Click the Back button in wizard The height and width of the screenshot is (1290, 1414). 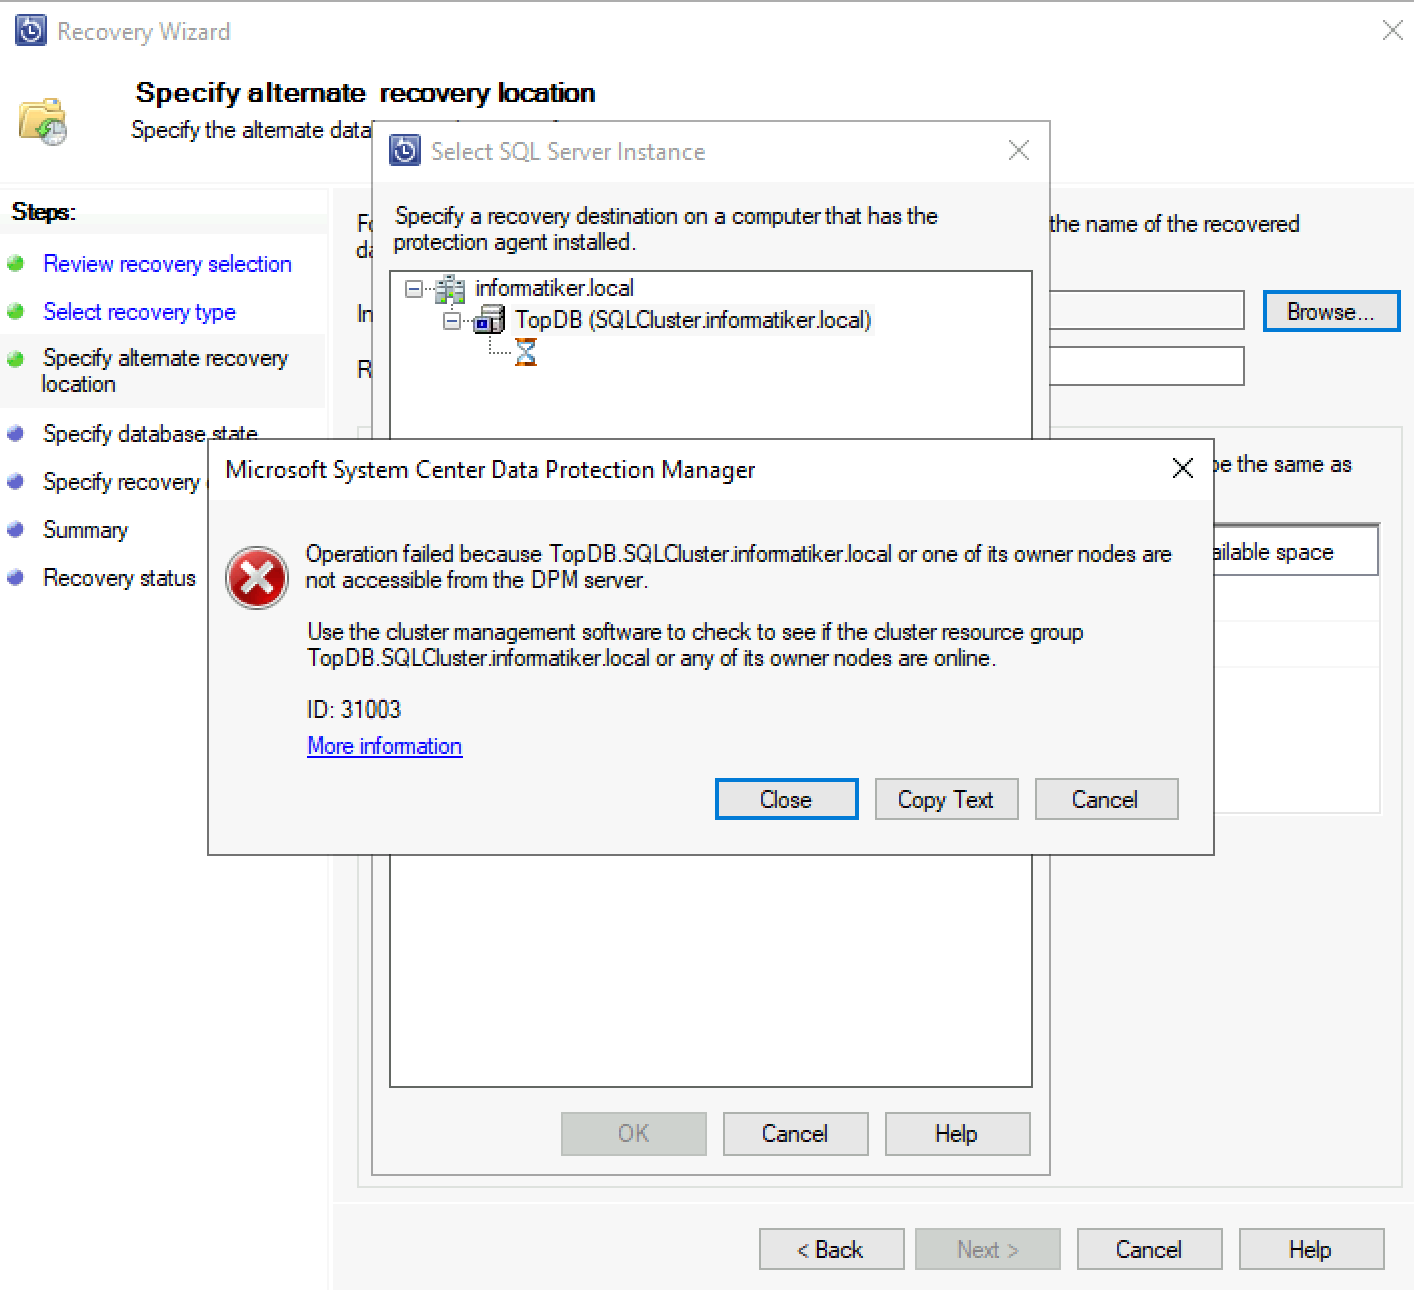pyautogui.click(x=831, y=1249)
